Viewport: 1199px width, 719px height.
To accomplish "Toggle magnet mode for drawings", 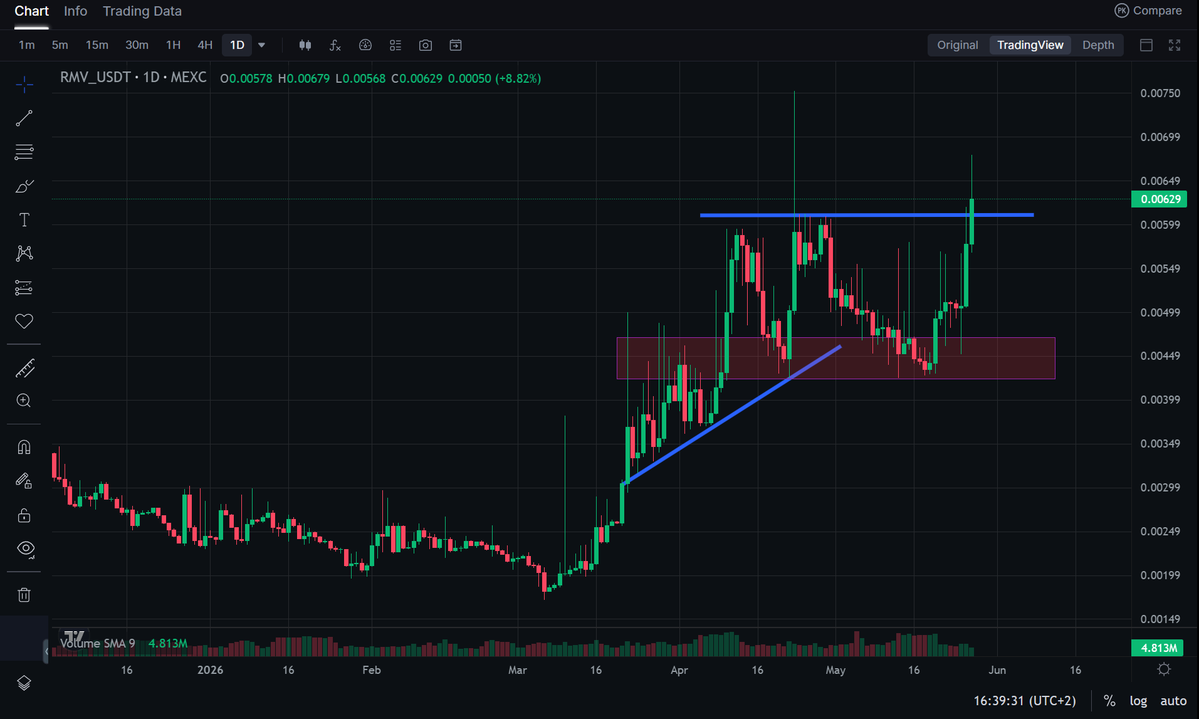I will pyautogui.click(x=24, y=447).
